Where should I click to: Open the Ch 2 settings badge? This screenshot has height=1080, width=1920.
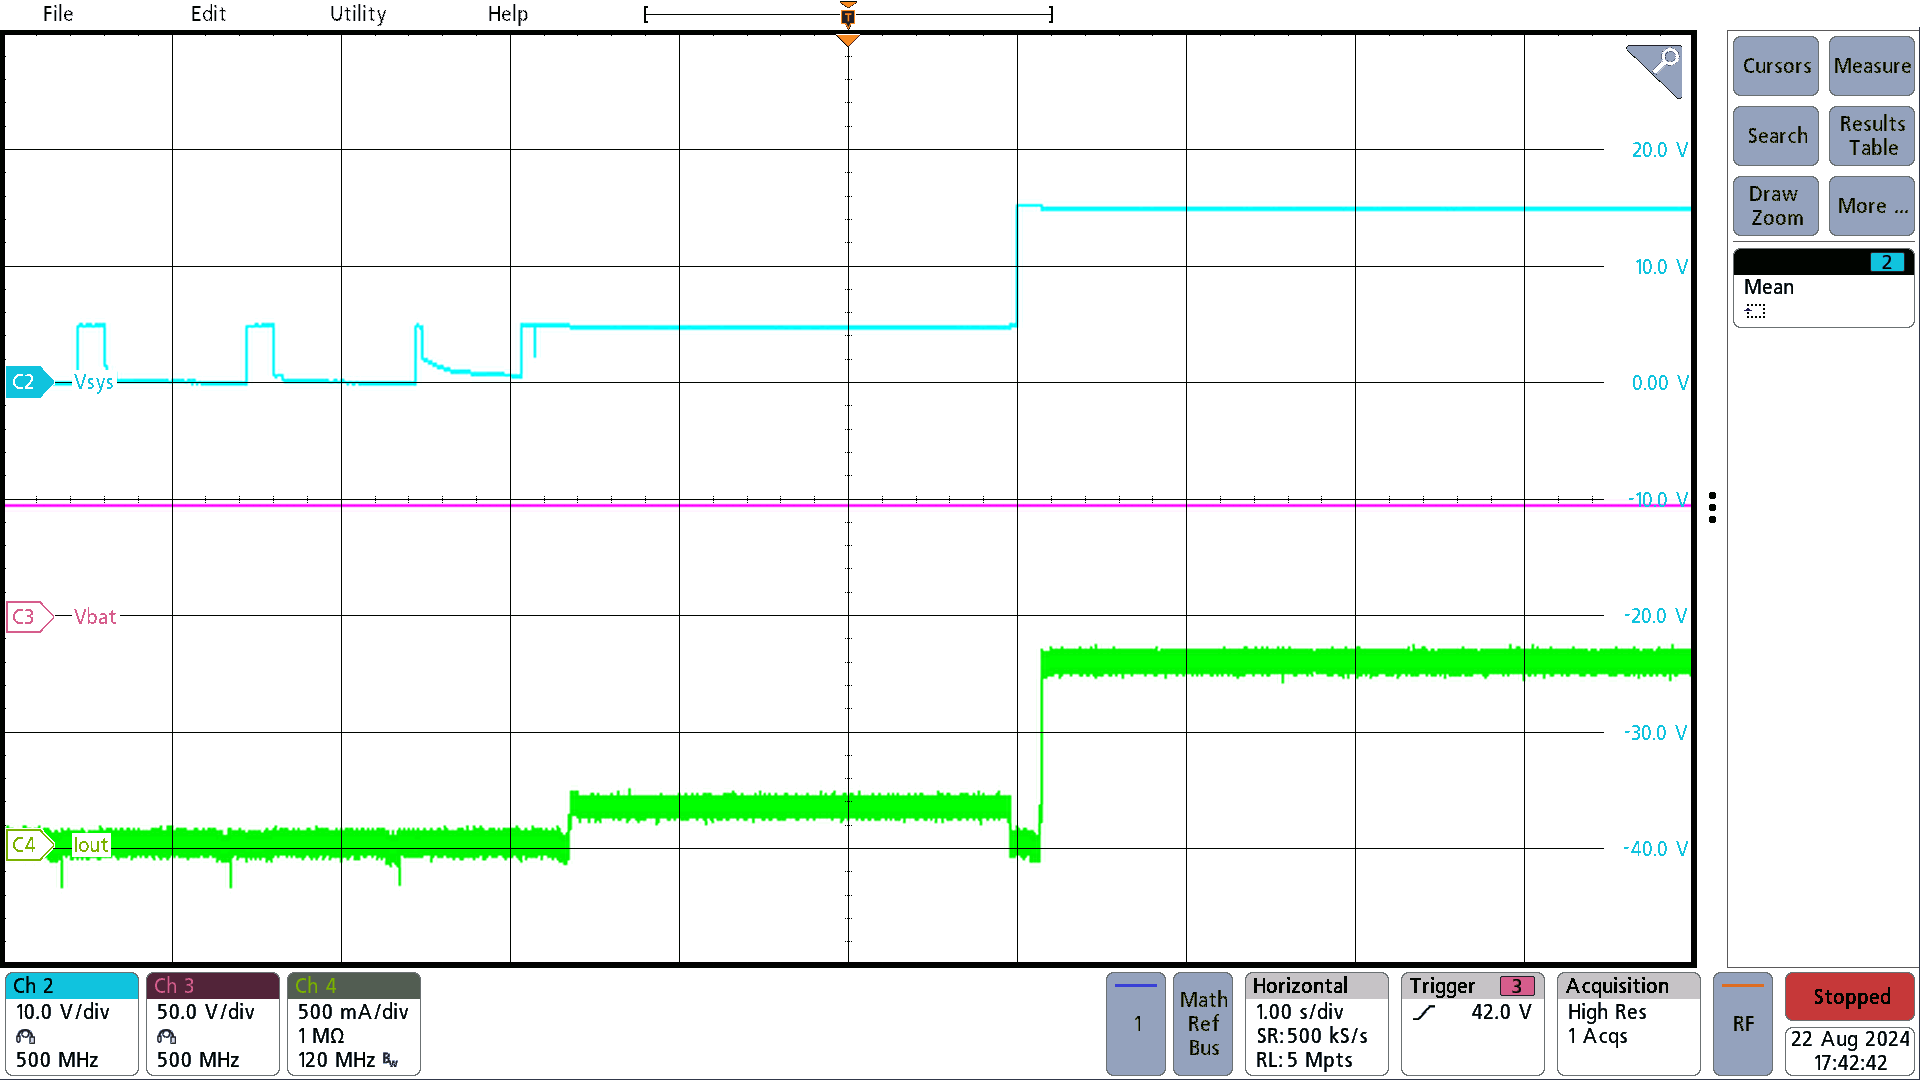tap(72, 1024)
